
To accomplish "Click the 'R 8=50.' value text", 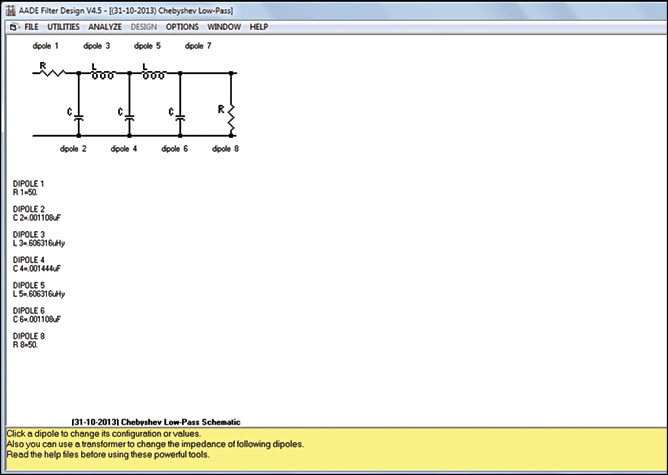I will [28, 344].
